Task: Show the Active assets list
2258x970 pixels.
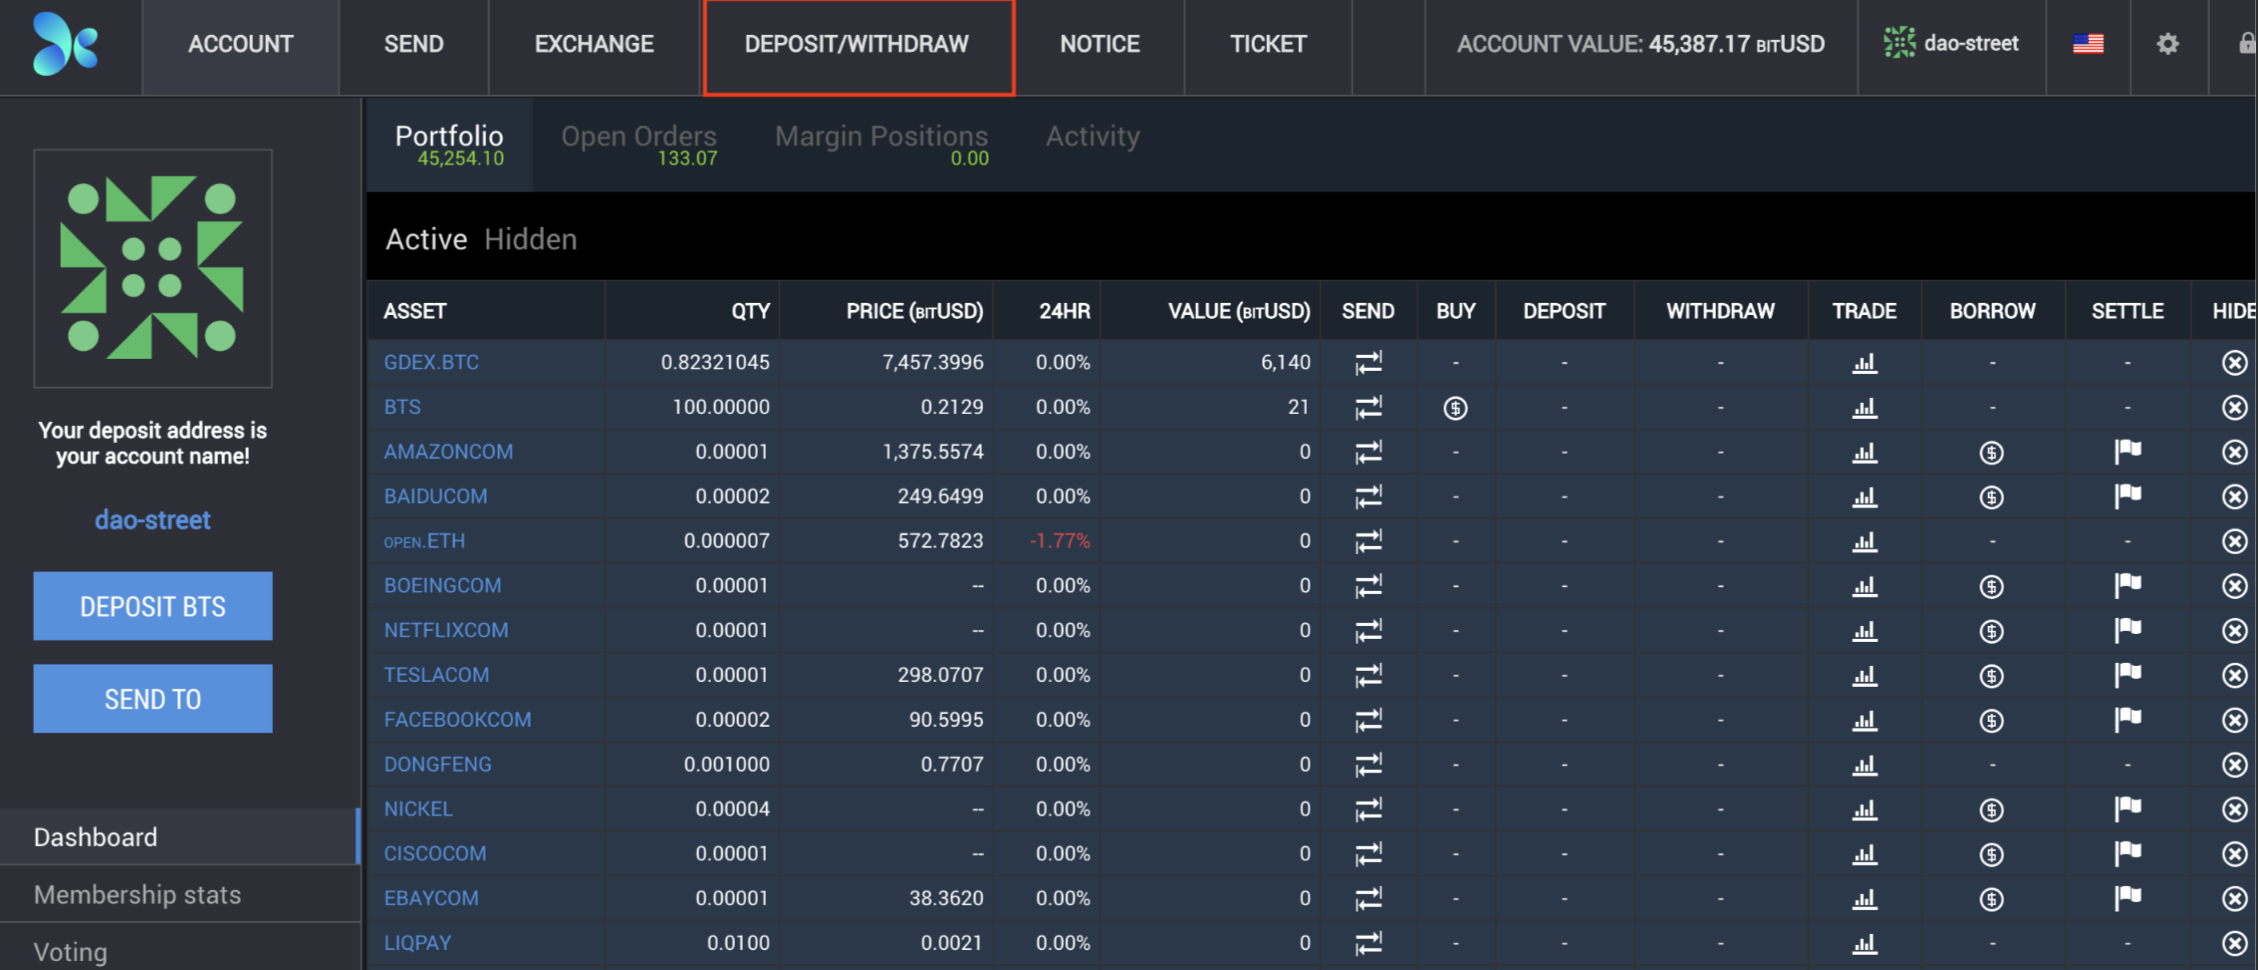Action: [x=427, y=239]
